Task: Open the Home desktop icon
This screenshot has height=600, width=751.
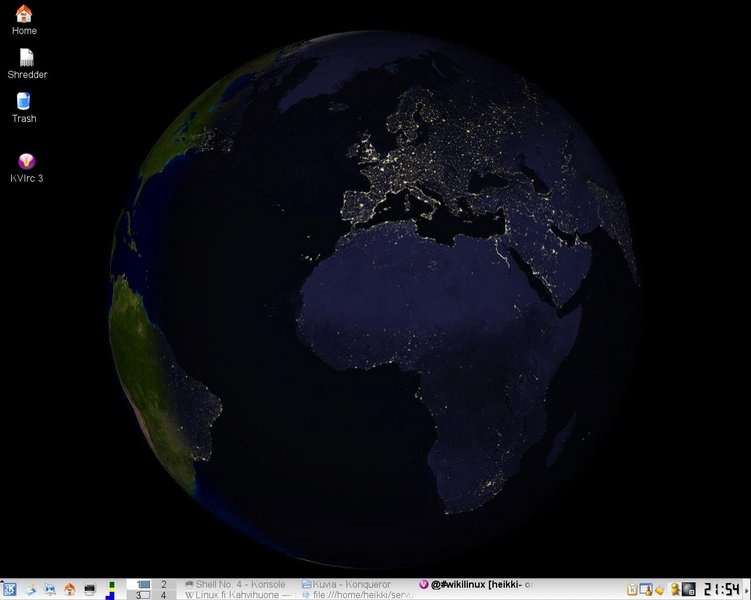Action: 24,14
